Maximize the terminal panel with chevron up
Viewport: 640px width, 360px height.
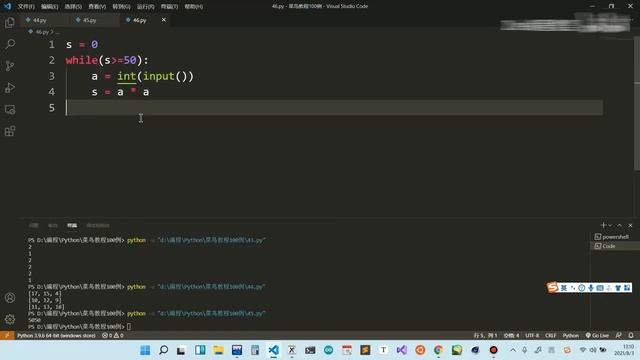pyautogui.click(x=620, y=225)
